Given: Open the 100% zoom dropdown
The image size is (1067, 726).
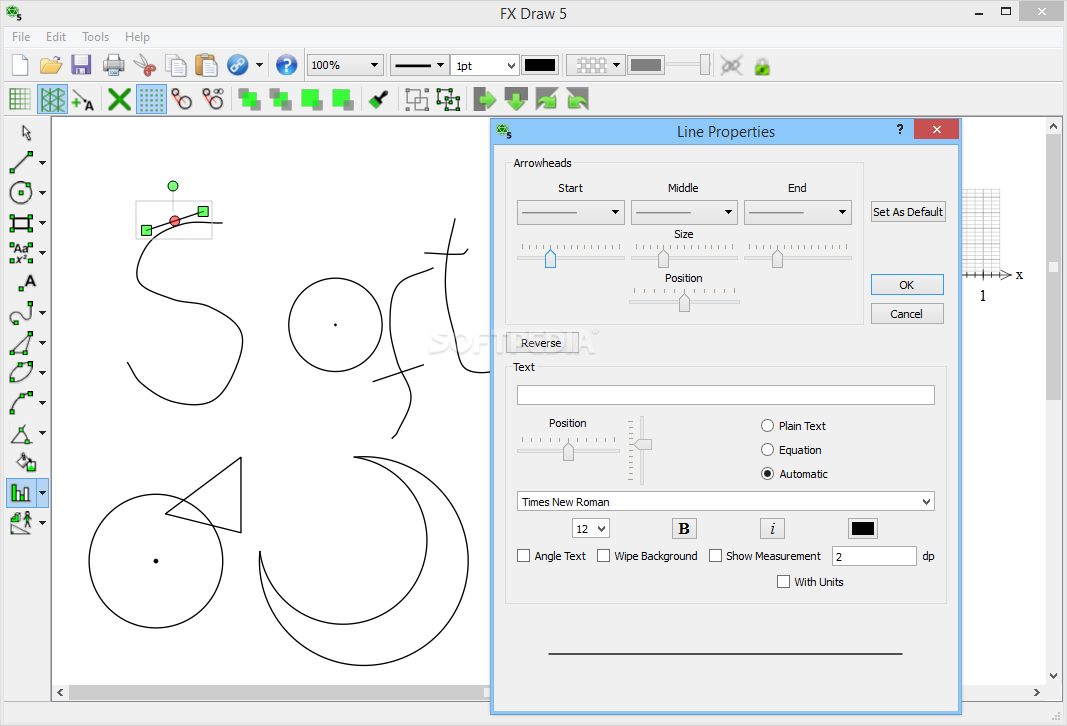Looking at the screenshot, I should tap(346, 65).
